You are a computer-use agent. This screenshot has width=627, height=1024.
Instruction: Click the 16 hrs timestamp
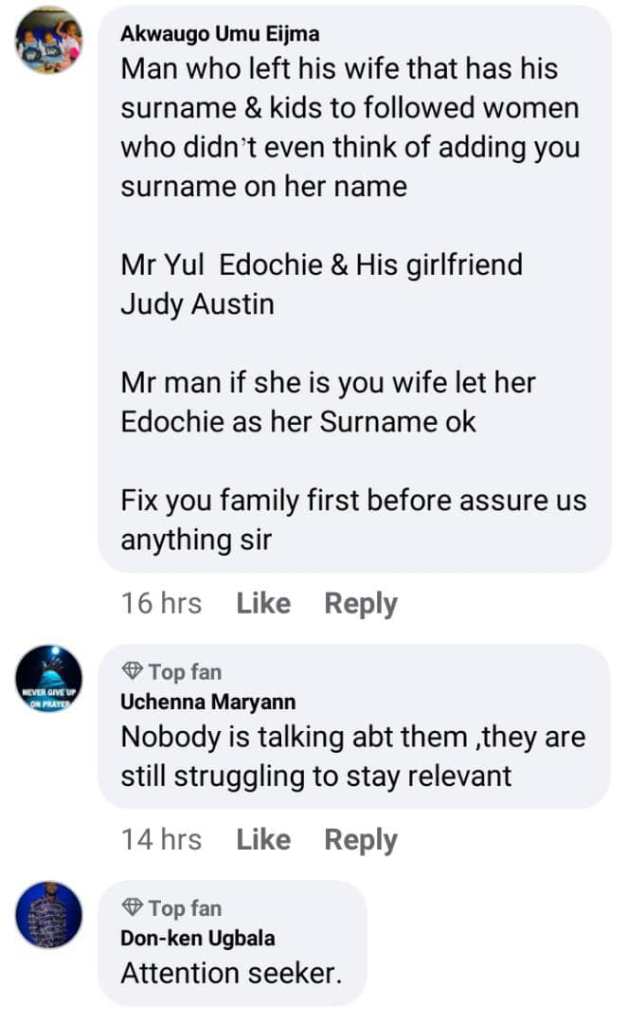pos(161,603)
